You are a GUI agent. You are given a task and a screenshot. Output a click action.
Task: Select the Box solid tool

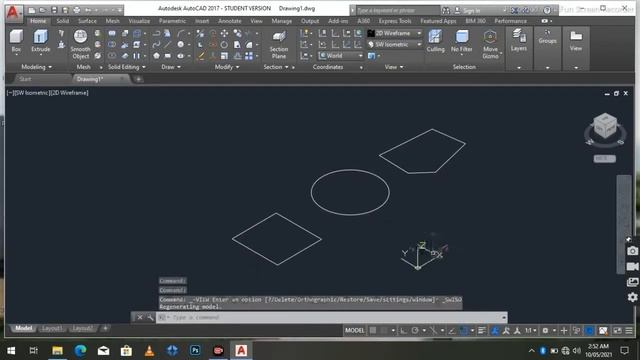pos(16,41)
